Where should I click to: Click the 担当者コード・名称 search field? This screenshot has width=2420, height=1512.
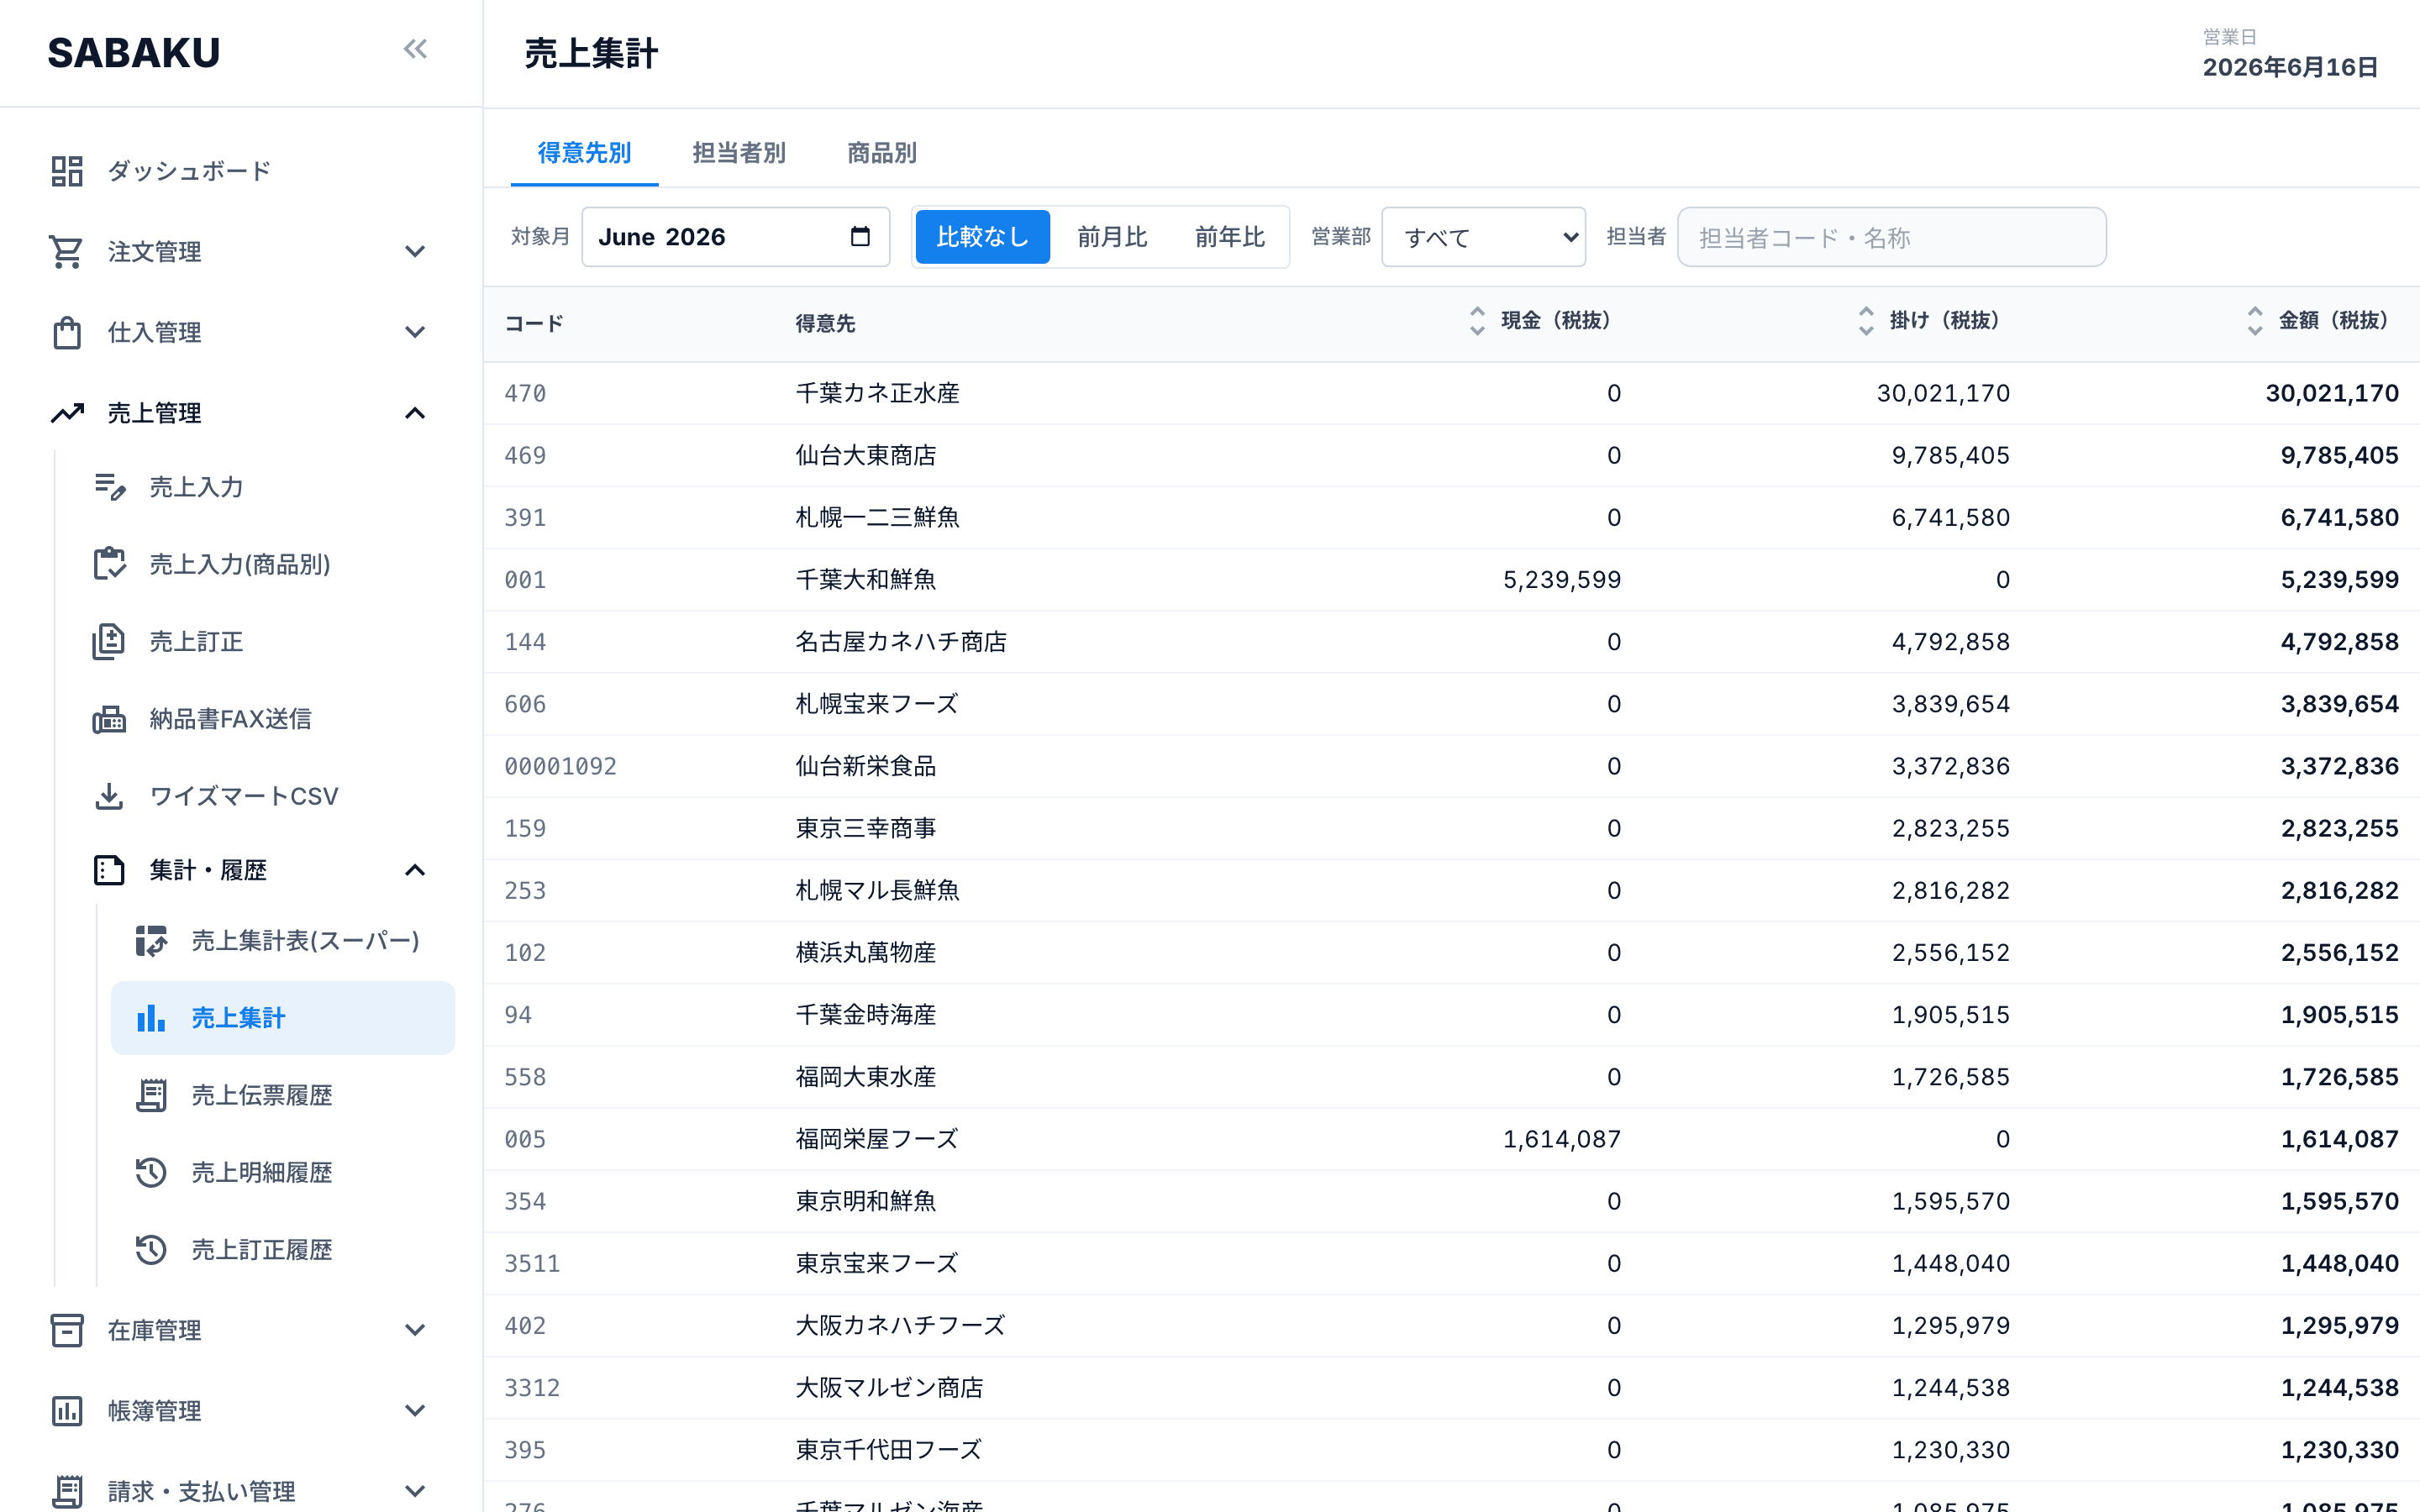pos(1891,237)
